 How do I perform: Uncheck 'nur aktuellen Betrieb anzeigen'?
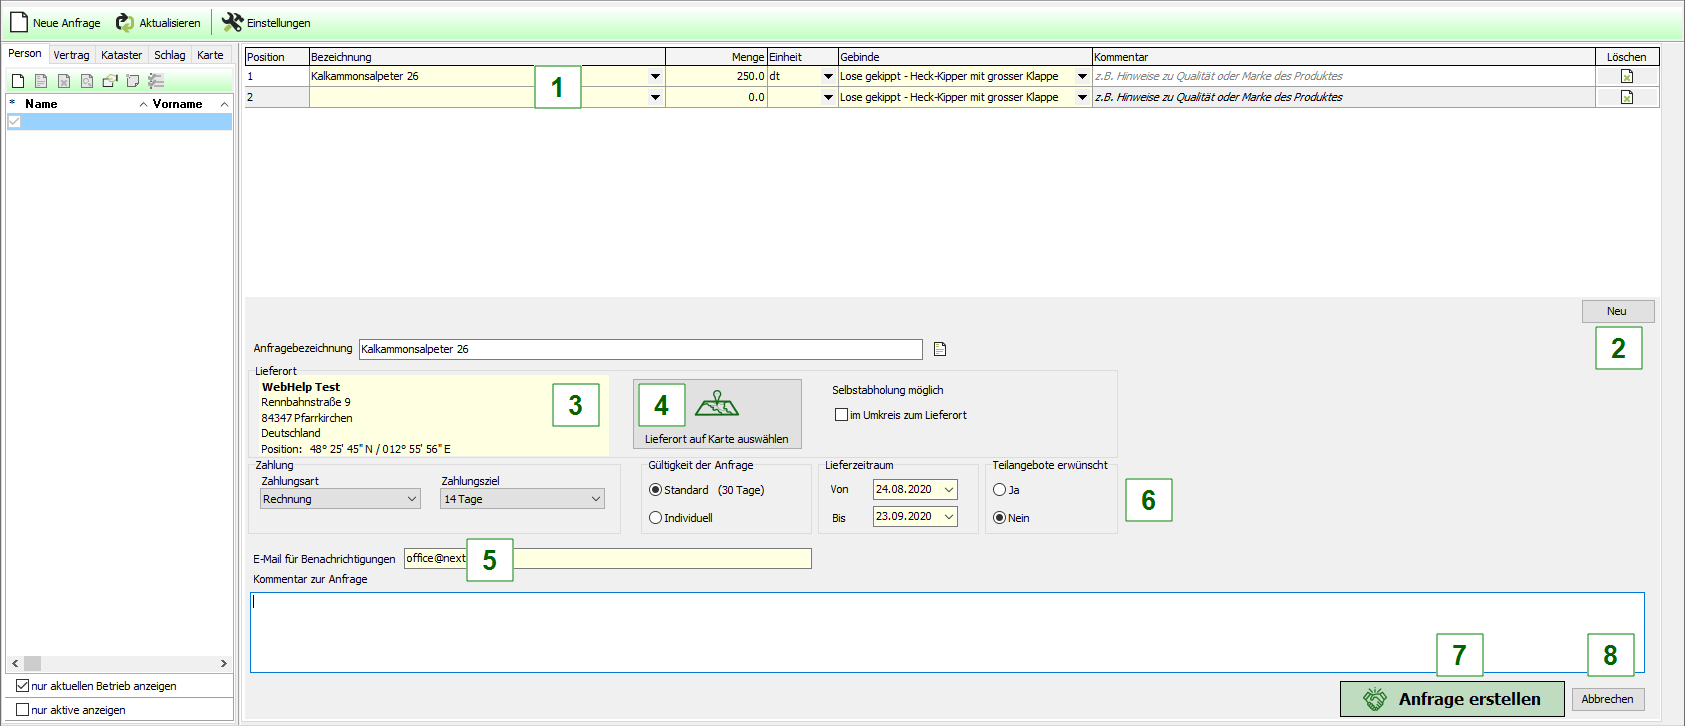(x=23, y=686)
